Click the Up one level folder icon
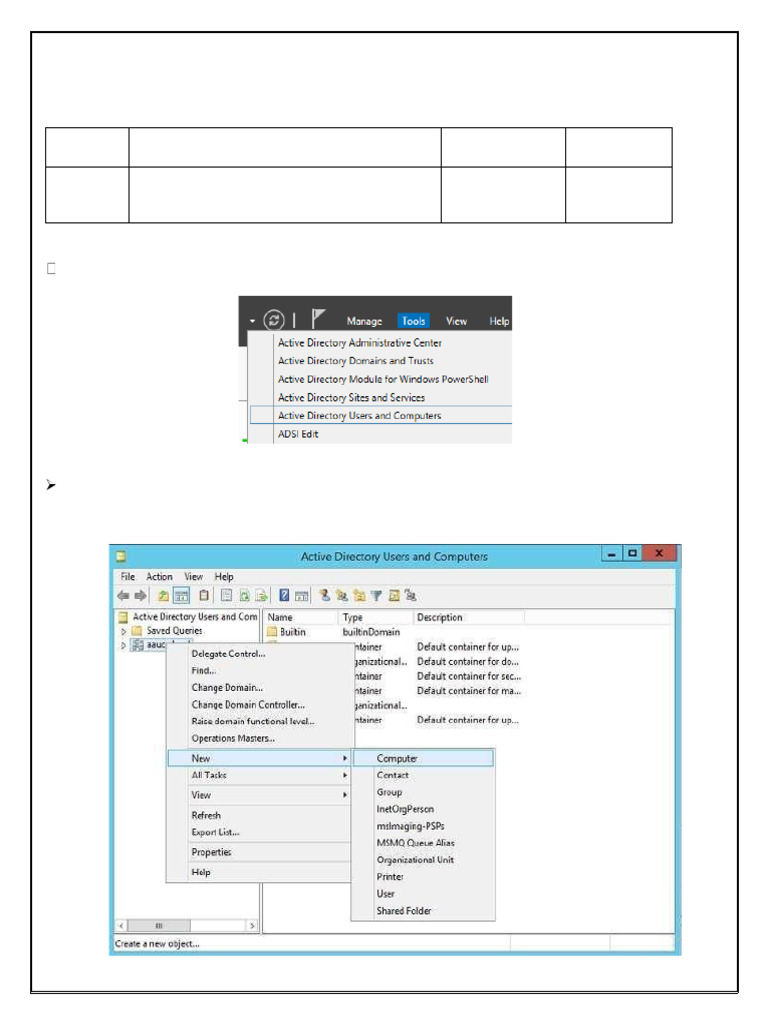 click(x=163, y=595)
